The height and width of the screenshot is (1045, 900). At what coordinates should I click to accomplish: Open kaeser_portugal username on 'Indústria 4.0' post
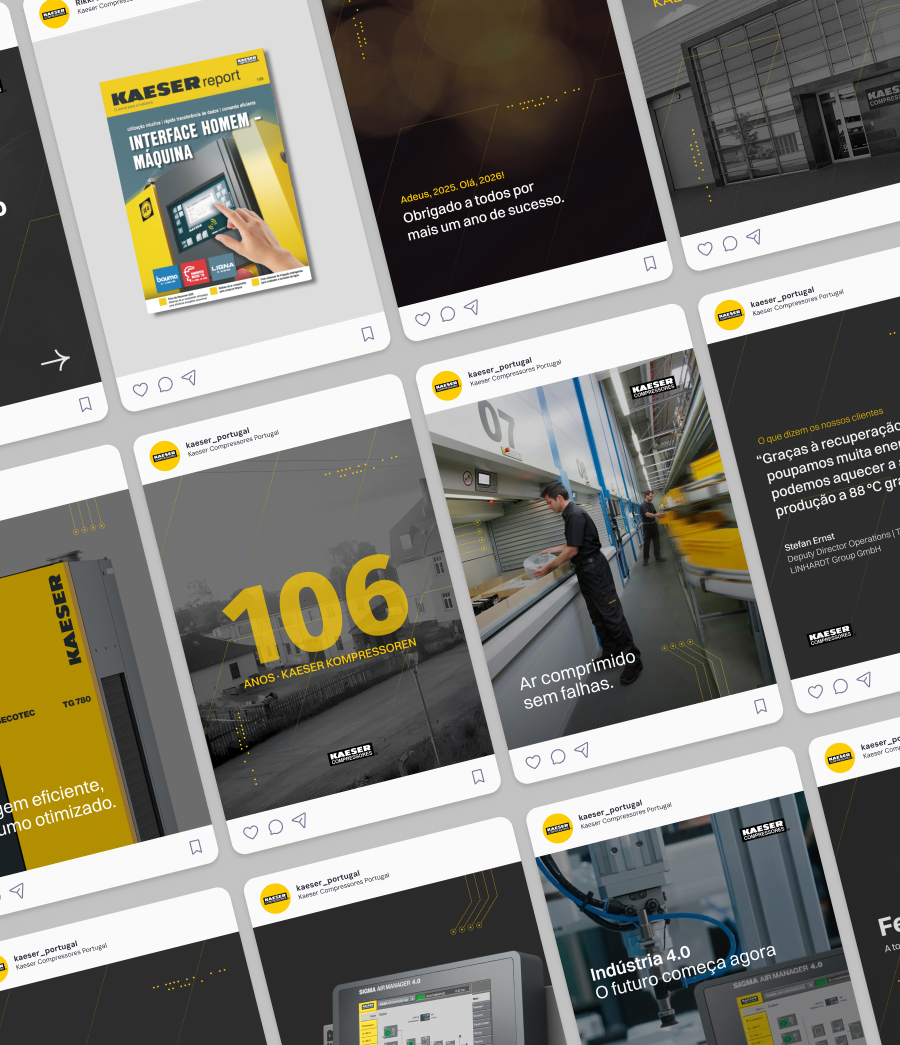610,810
